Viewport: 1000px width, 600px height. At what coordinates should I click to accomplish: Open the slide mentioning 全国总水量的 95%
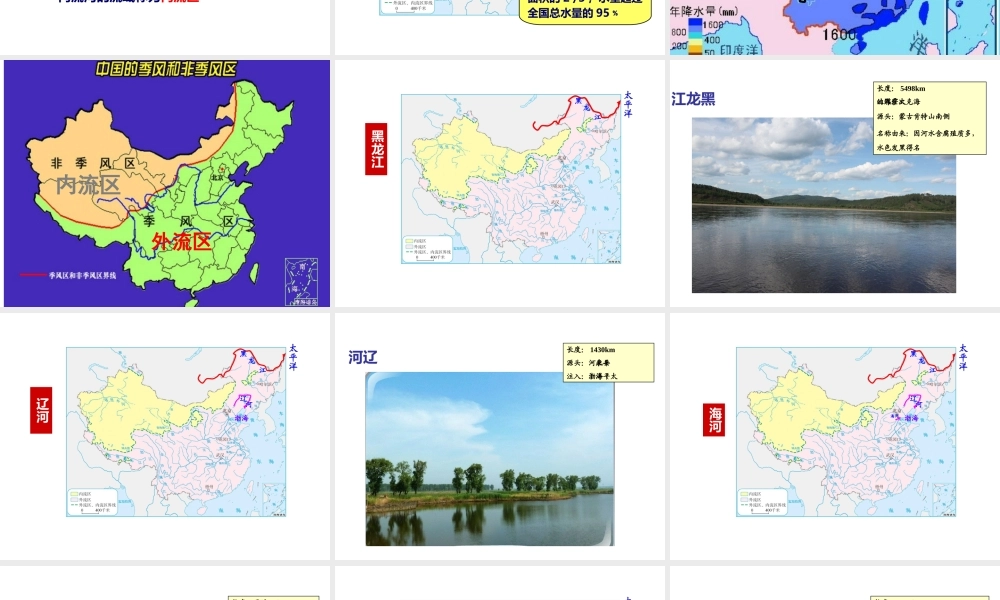(500, 27)
